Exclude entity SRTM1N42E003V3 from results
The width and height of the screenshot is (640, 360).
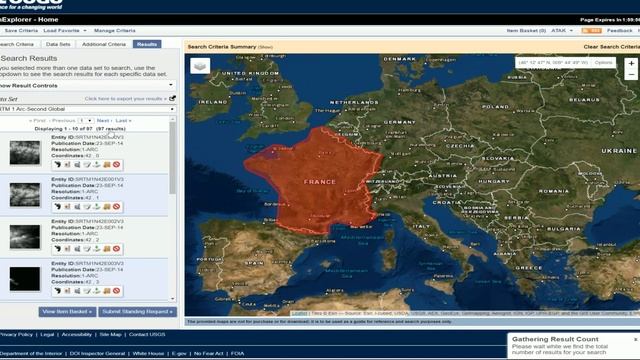116,291
